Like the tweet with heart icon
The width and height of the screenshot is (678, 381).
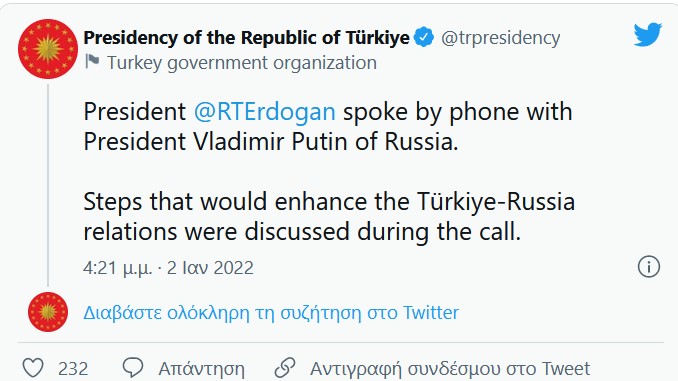coord(33,368)
